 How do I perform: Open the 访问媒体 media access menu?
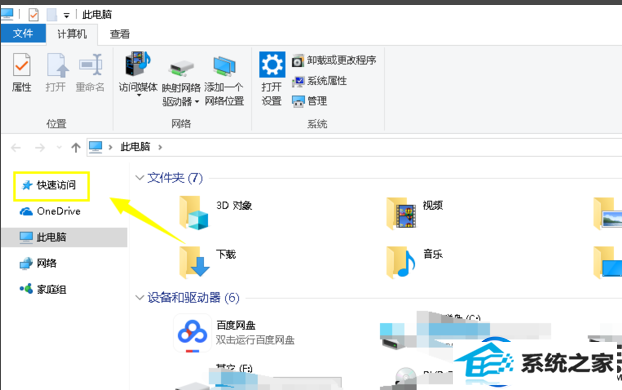(x=138, y=74)
